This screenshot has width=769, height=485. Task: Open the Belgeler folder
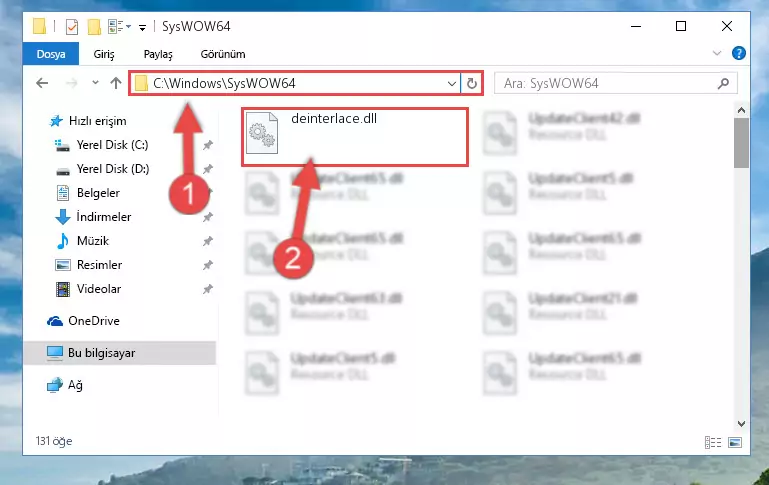coord(98,193)
